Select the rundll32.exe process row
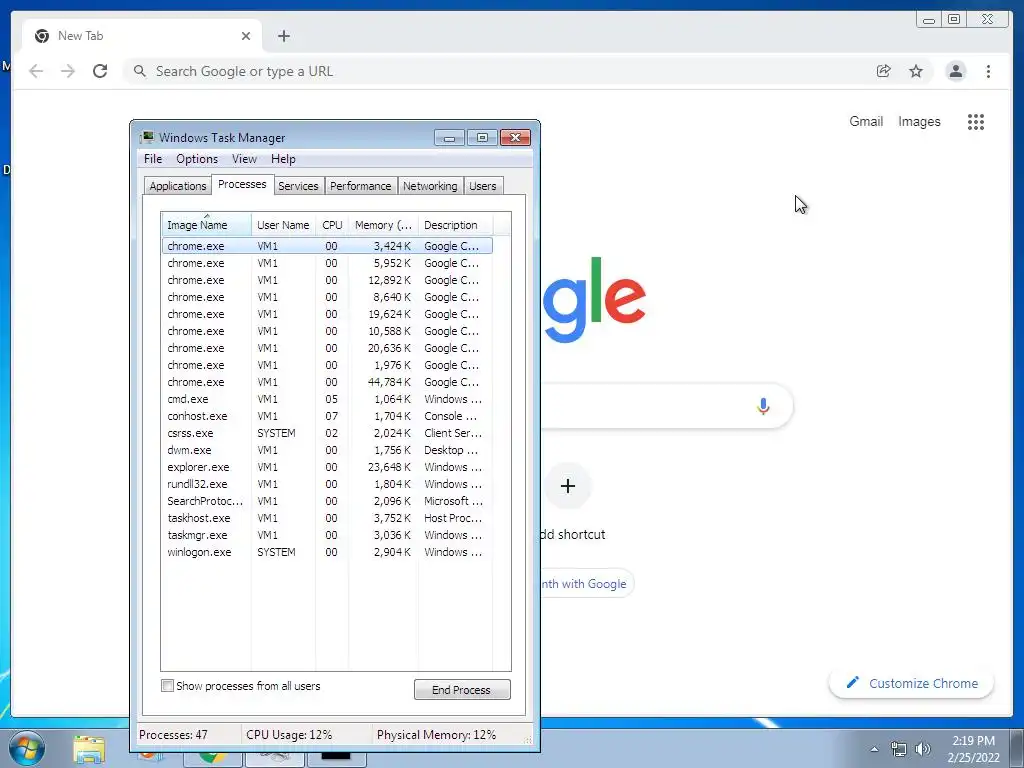Screen dimensions: 1024x768 click(327, 484)
